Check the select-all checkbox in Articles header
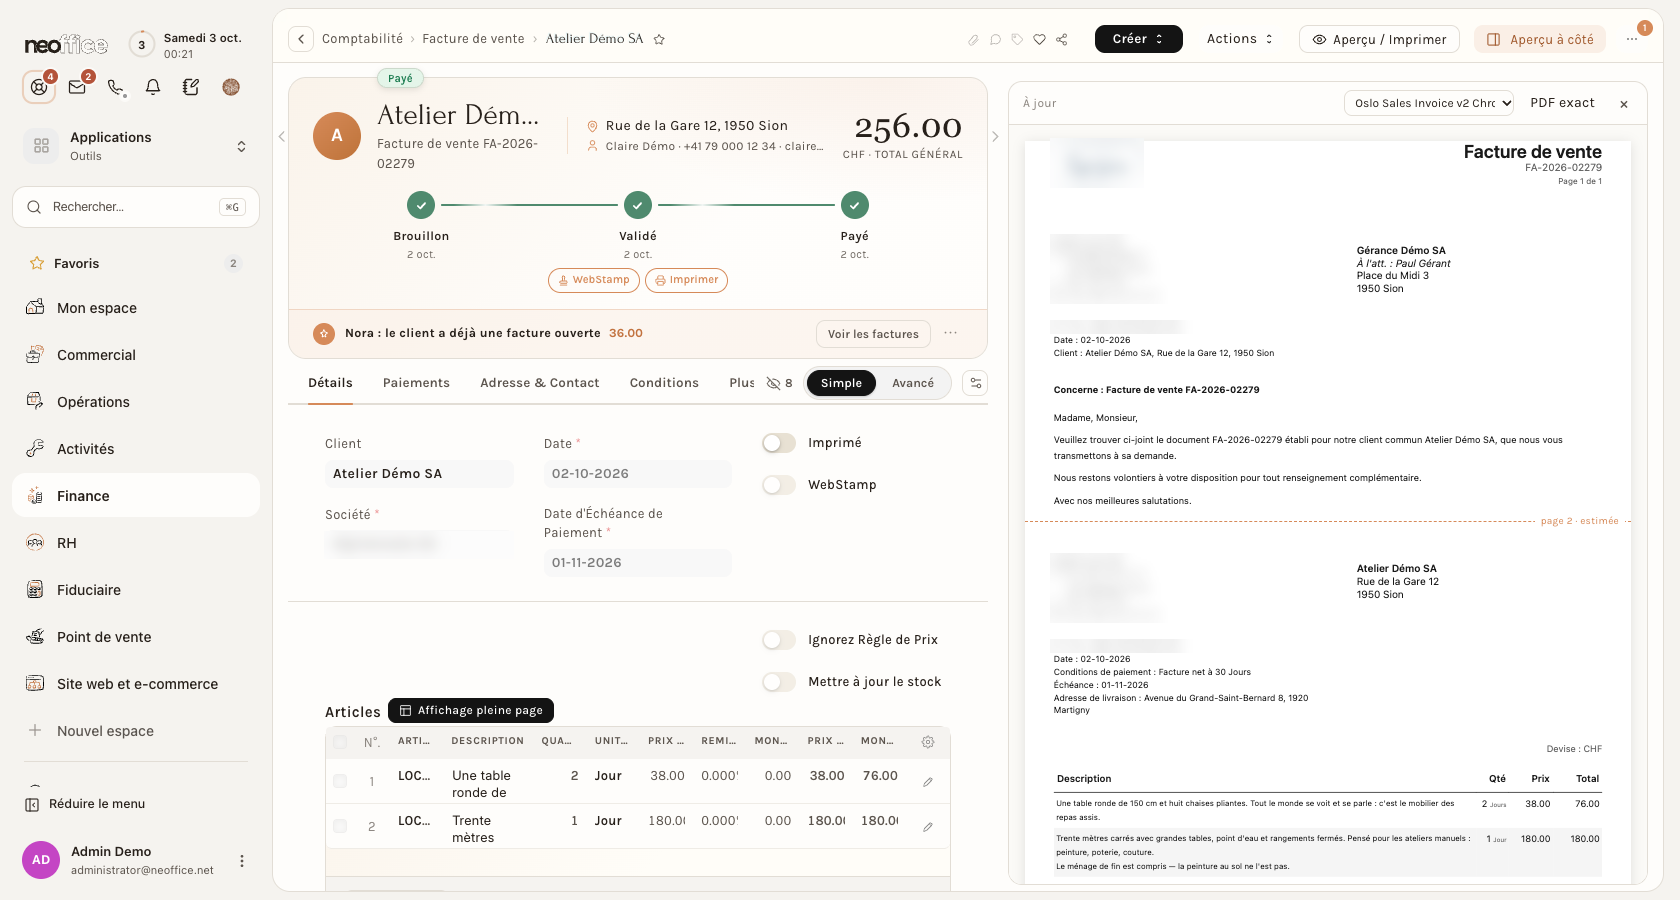This screenshot has height=900, width=1680. point(340,742)
